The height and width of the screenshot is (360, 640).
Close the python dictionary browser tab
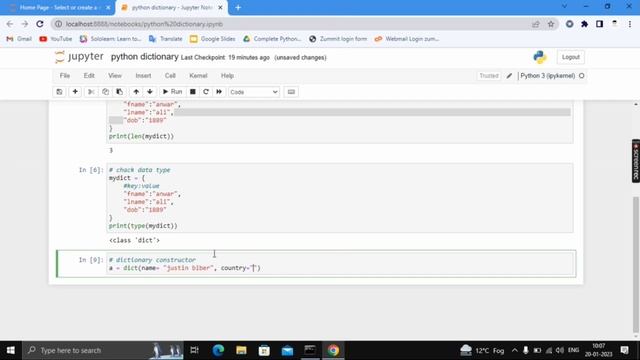[220, 7]
